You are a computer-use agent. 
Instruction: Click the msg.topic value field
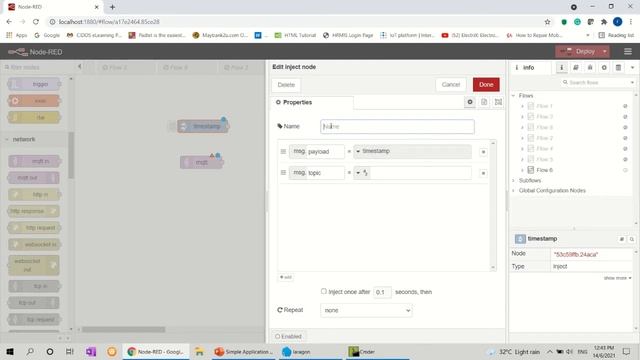[x=420, y=173]
